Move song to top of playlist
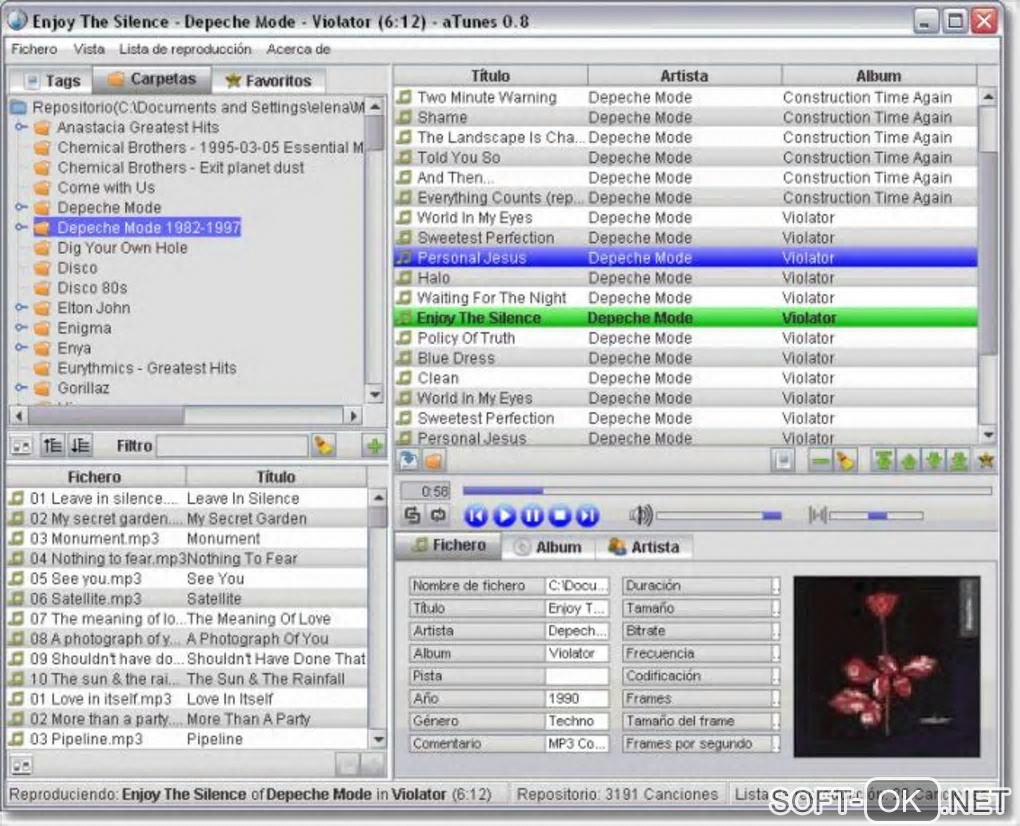 [883, 460]
